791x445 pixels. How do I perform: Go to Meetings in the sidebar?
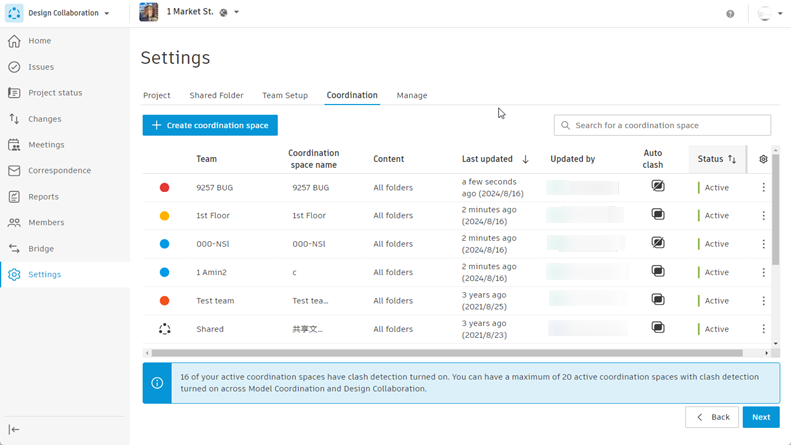[46, 145]
